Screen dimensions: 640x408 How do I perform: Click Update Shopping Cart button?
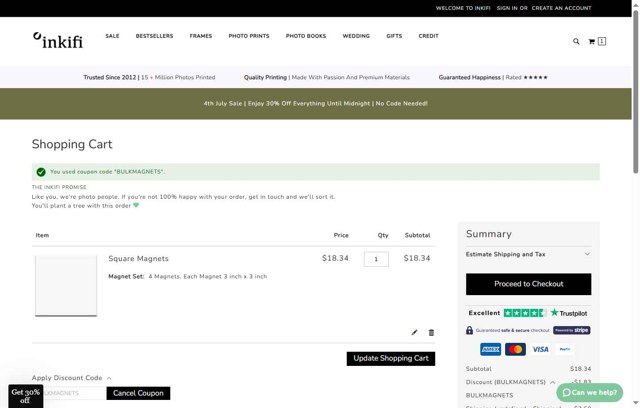pyautogui.click(x=391, y=358)
